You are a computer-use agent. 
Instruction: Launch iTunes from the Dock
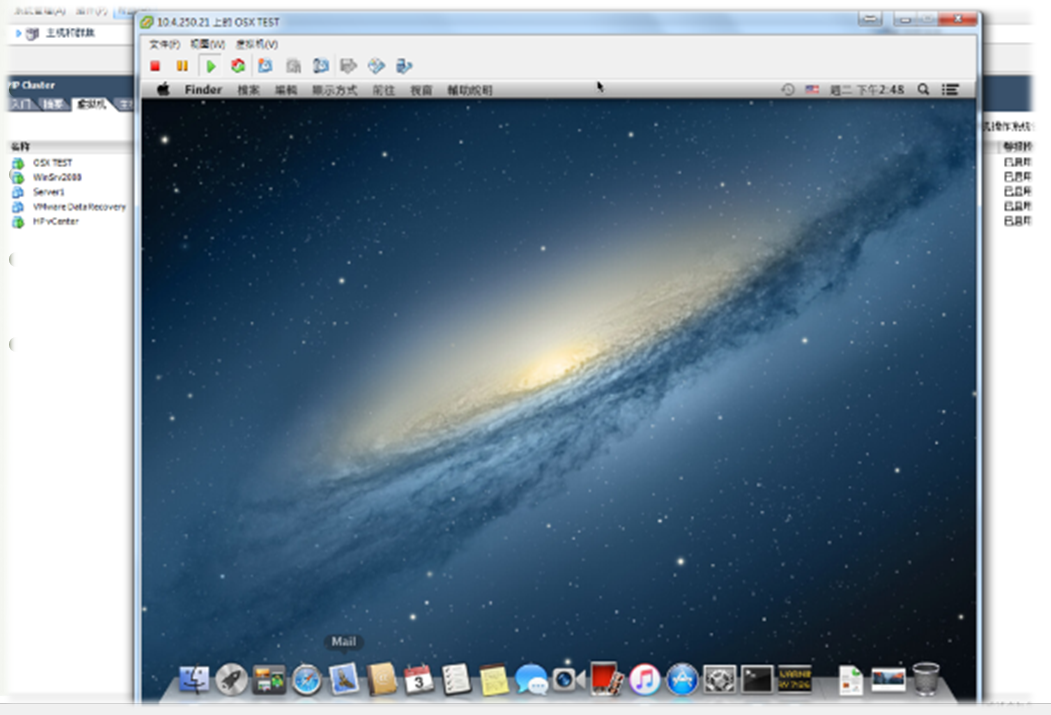coord(644,679)
